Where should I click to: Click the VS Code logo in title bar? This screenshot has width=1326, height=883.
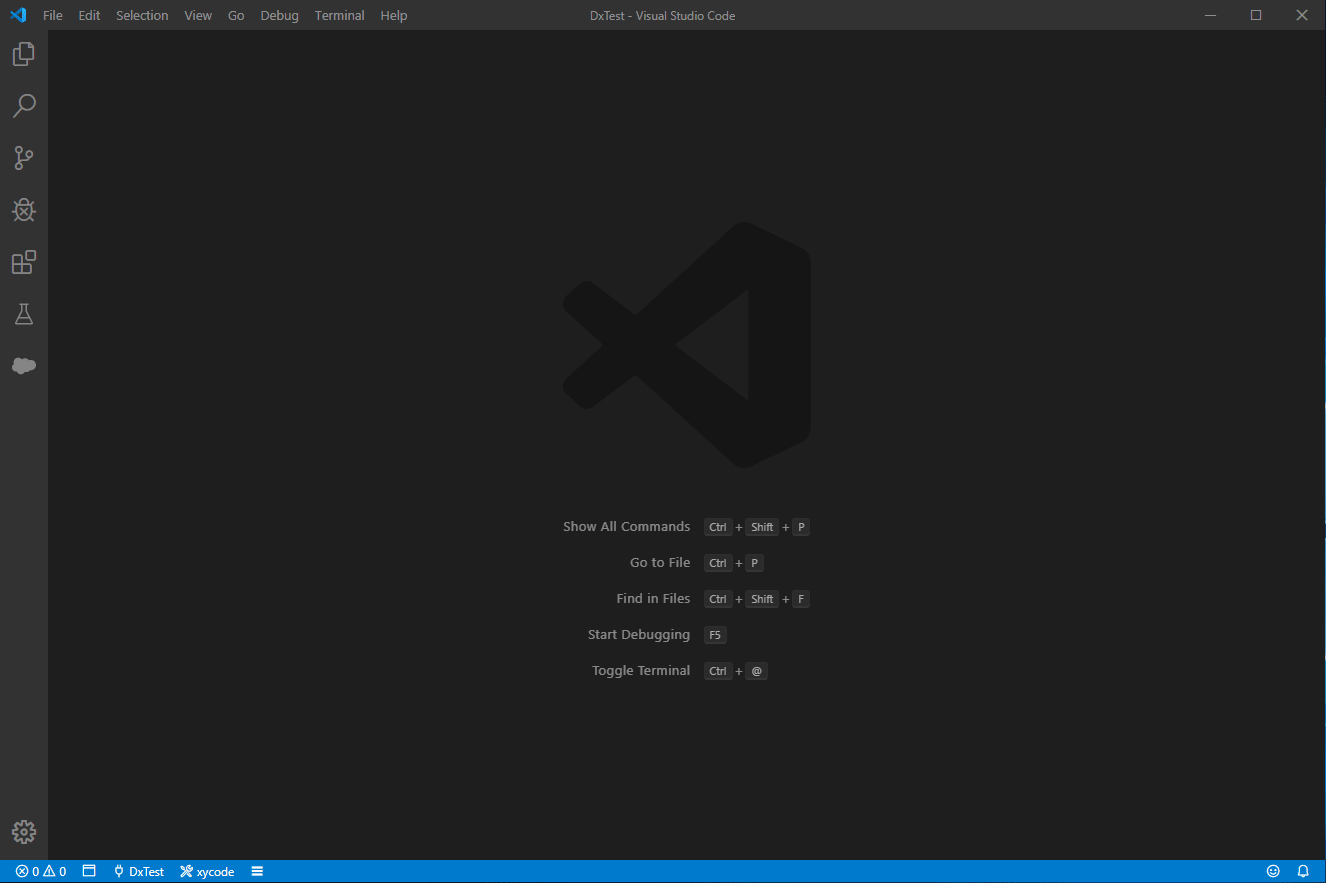pos(18,15)
